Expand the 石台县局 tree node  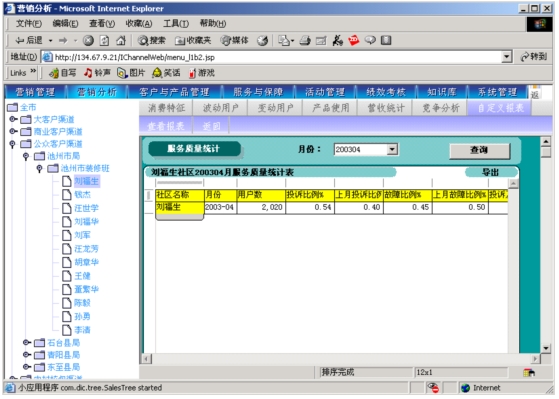tap(26, 343)
